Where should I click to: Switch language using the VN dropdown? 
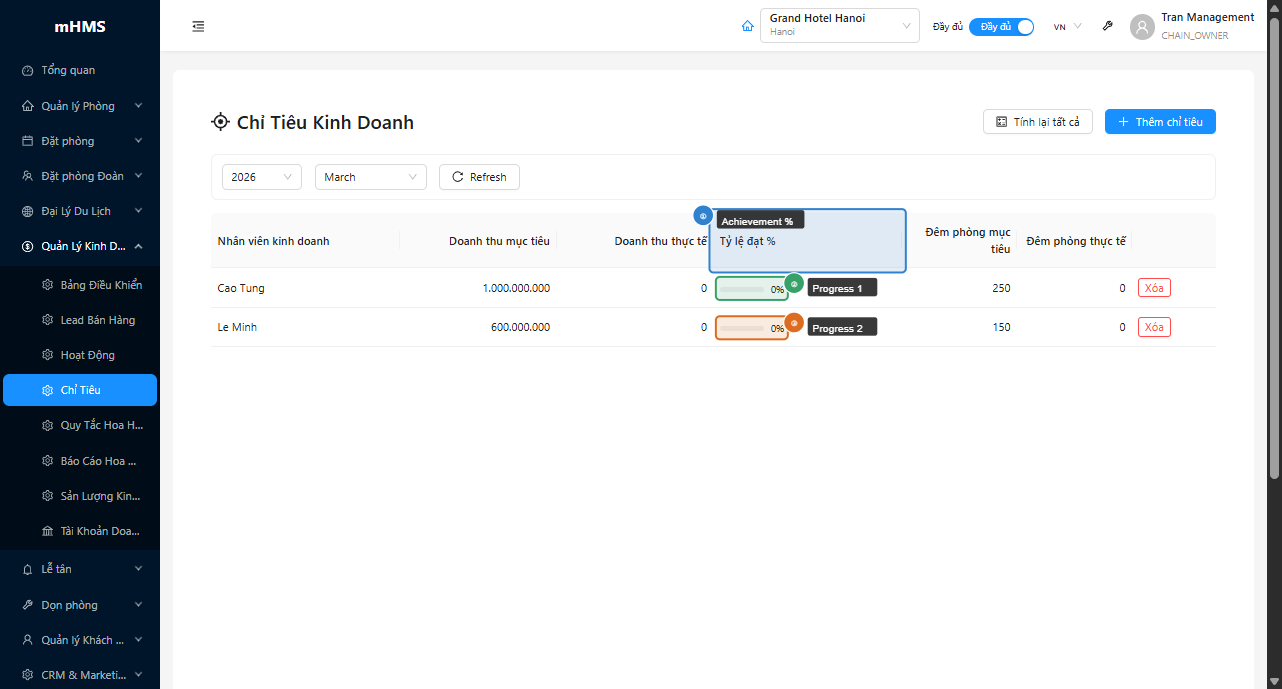pos(1067,27)
